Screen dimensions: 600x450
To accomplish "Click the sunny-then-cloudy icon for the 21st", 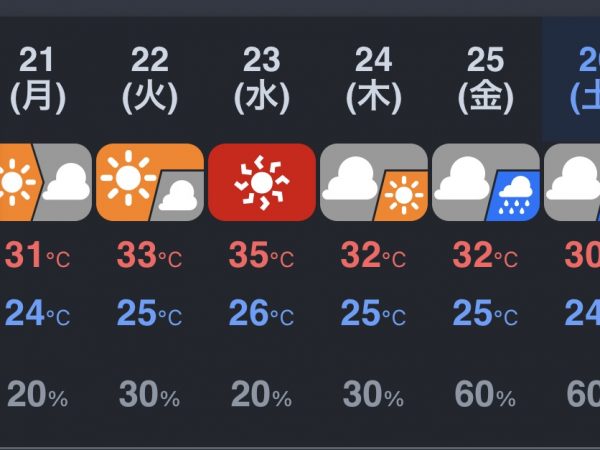I will [x=46, y=182].
